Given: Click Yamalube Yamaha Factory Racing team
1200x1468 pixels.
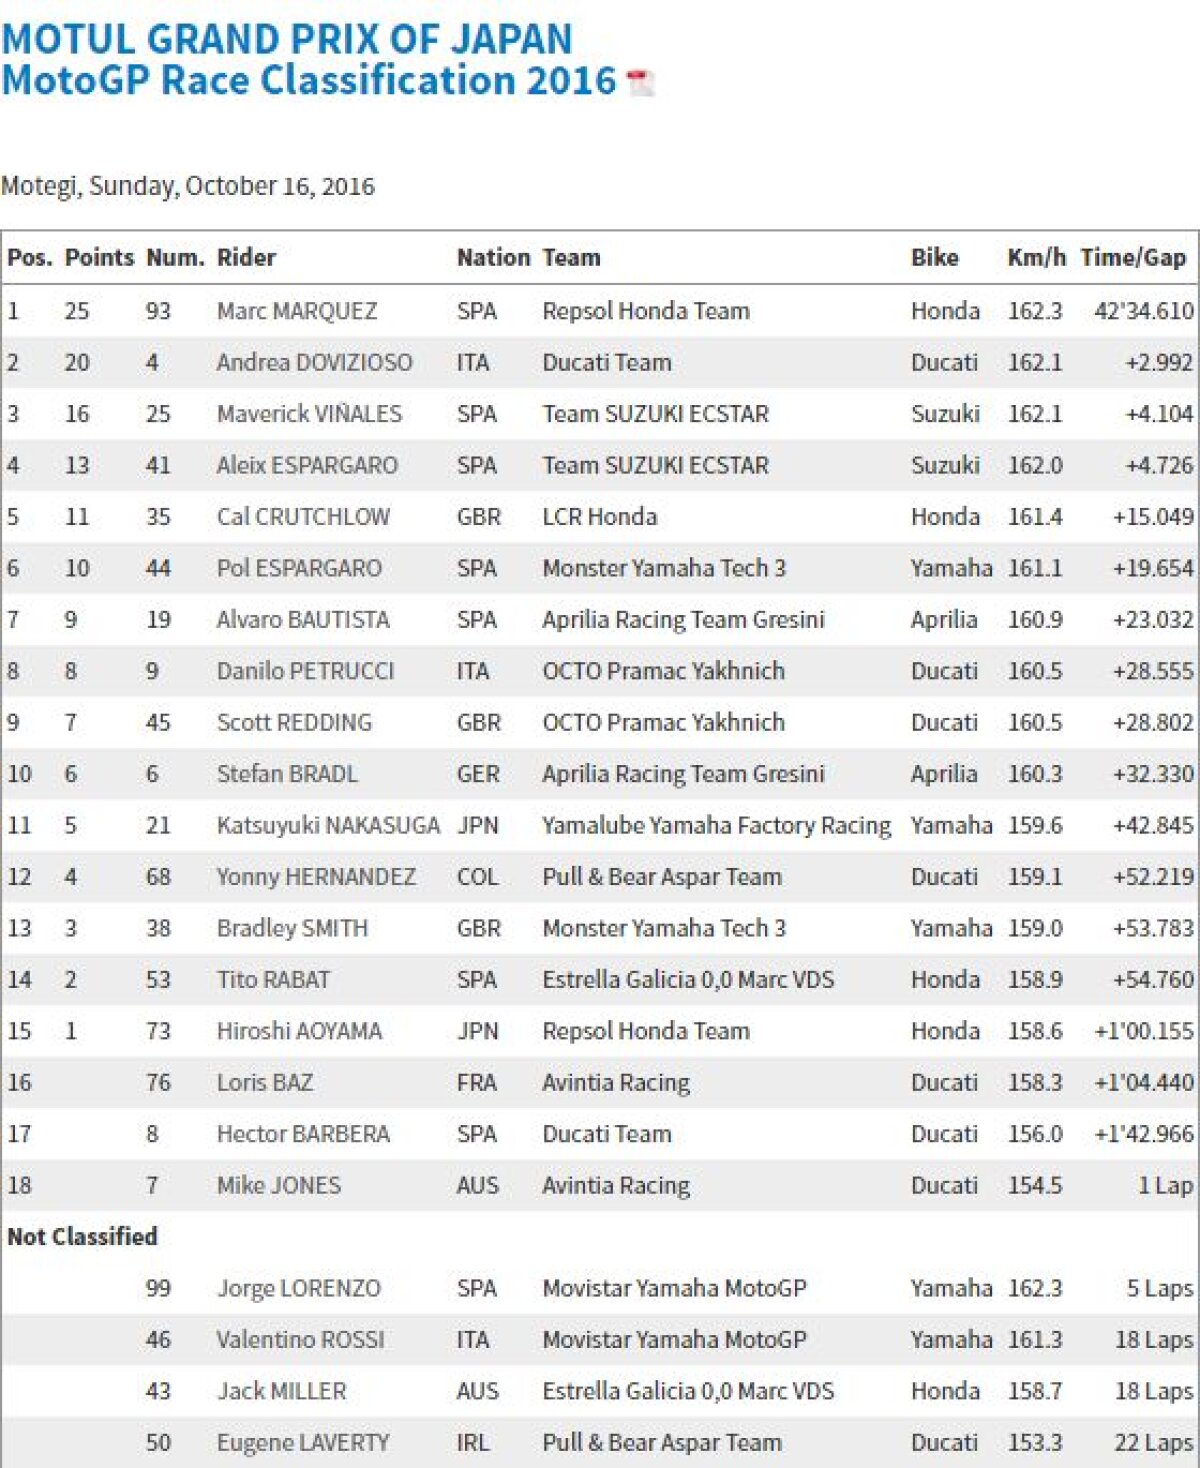Looking at the screenshot, I should tap(716, 825).
